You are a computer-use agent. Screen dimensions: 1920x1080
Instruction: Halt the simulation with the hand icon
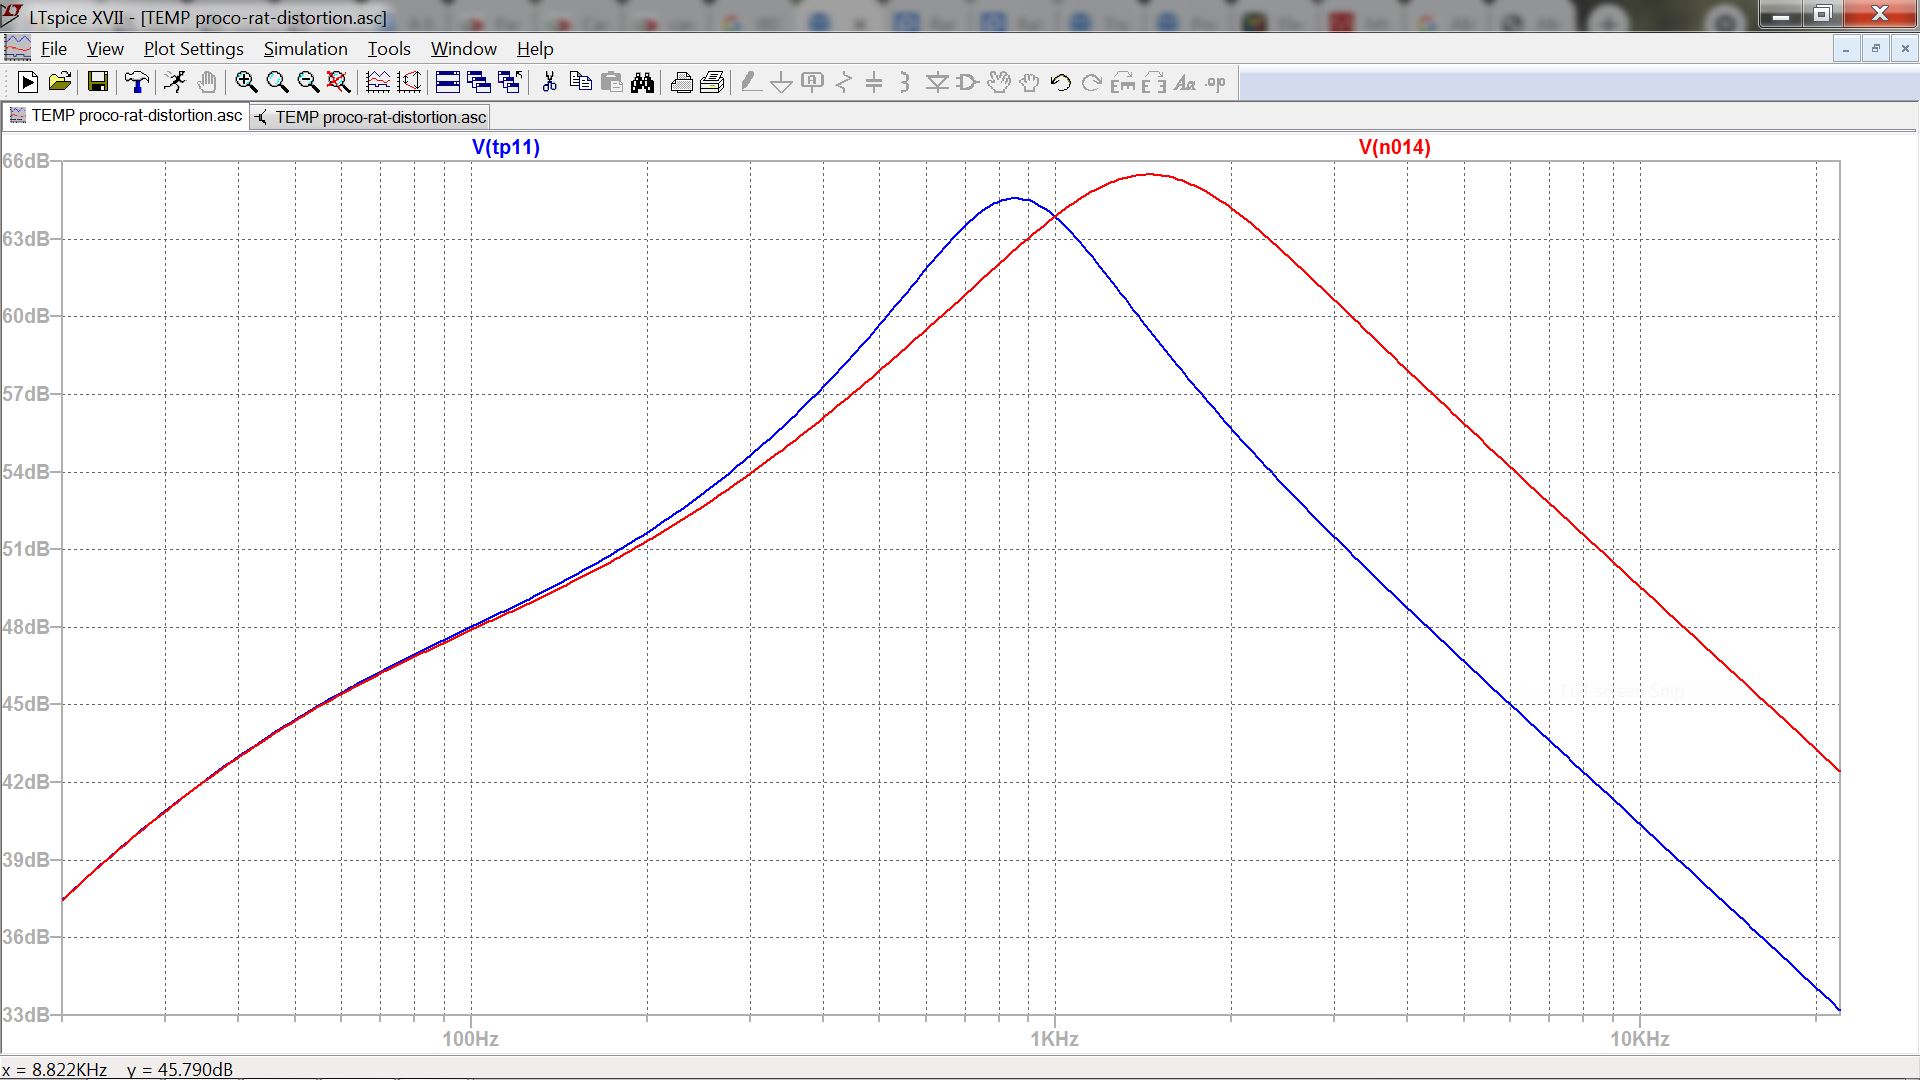pyautogui.click(x=205, y=83)
